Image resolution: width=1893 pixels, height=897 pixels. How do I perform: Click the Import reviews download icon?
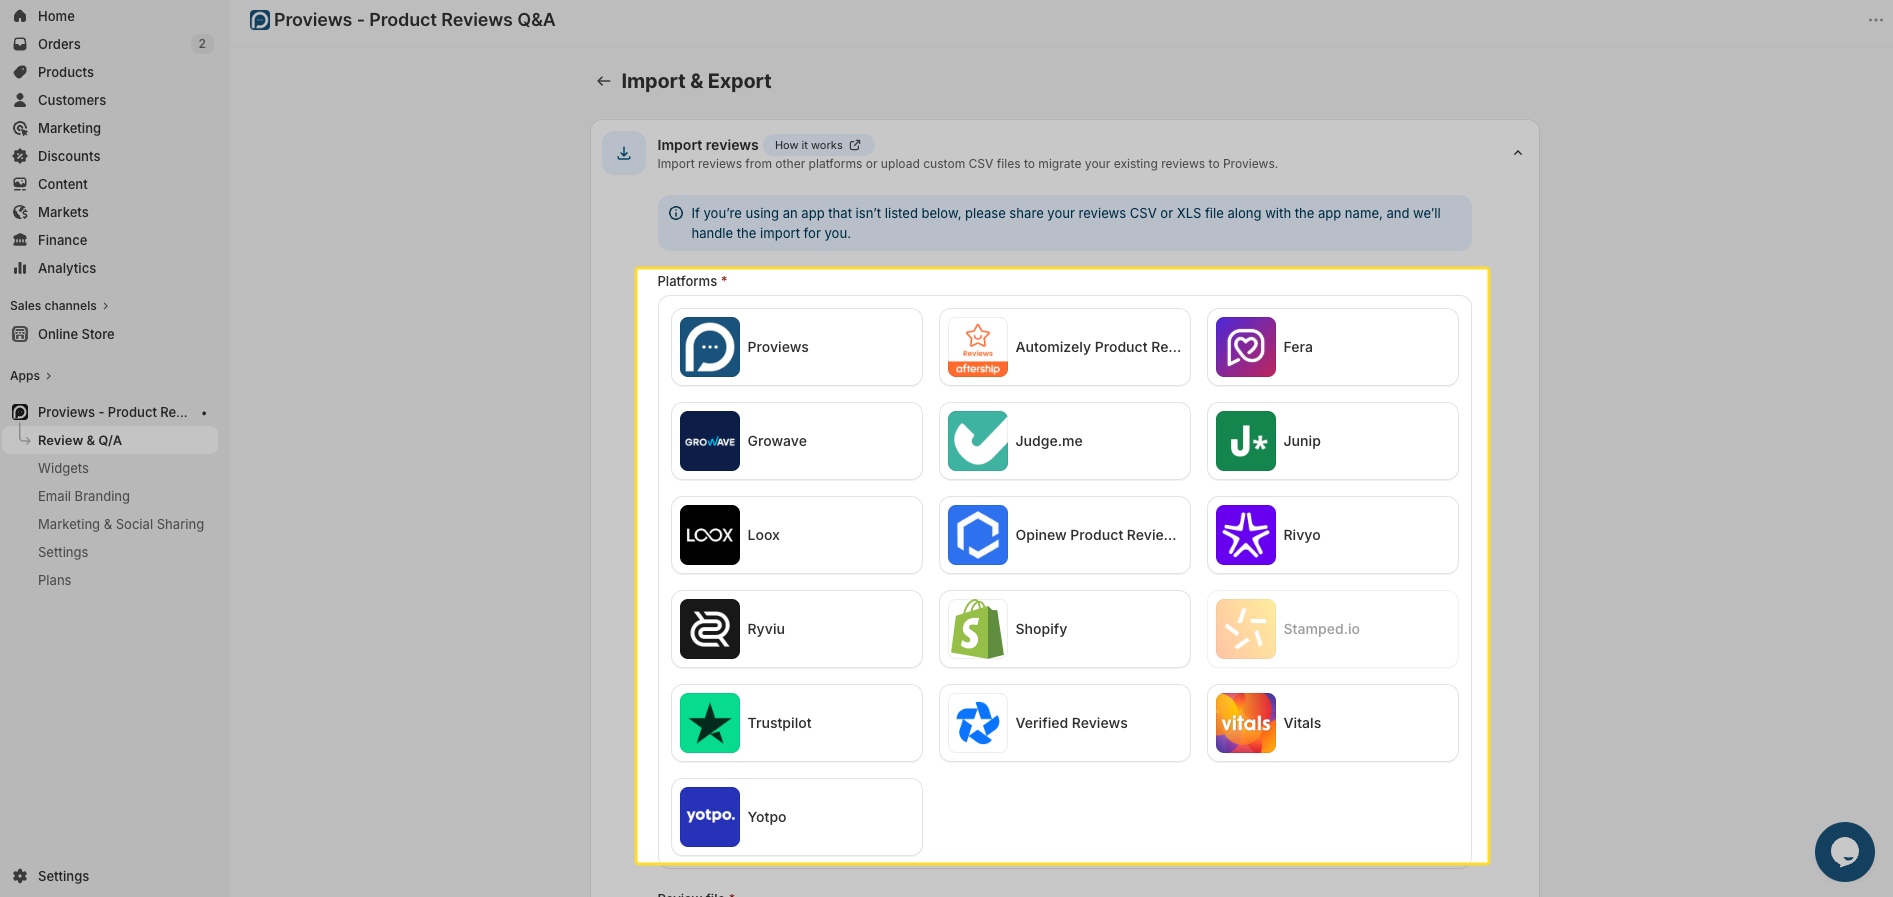[x=624, y=153]
